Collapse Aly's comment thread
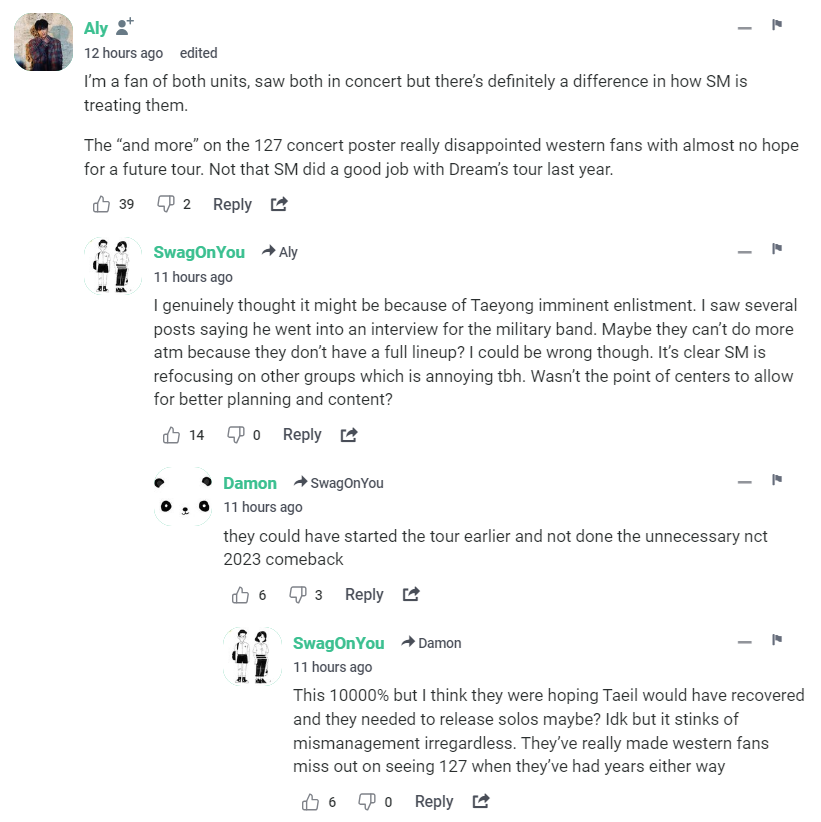This screenshot has height=822, width=821. [744, 28]
